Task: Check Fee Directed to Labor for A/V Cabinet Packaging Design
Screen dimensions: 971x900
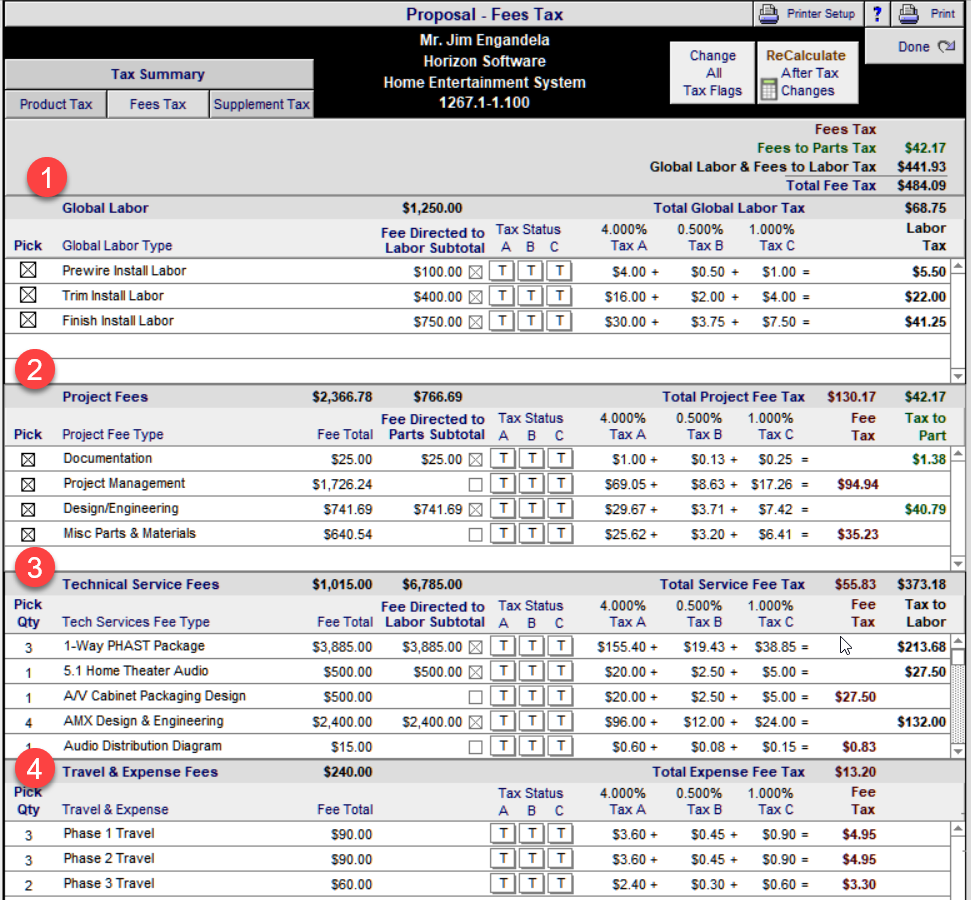Action: 476,697
